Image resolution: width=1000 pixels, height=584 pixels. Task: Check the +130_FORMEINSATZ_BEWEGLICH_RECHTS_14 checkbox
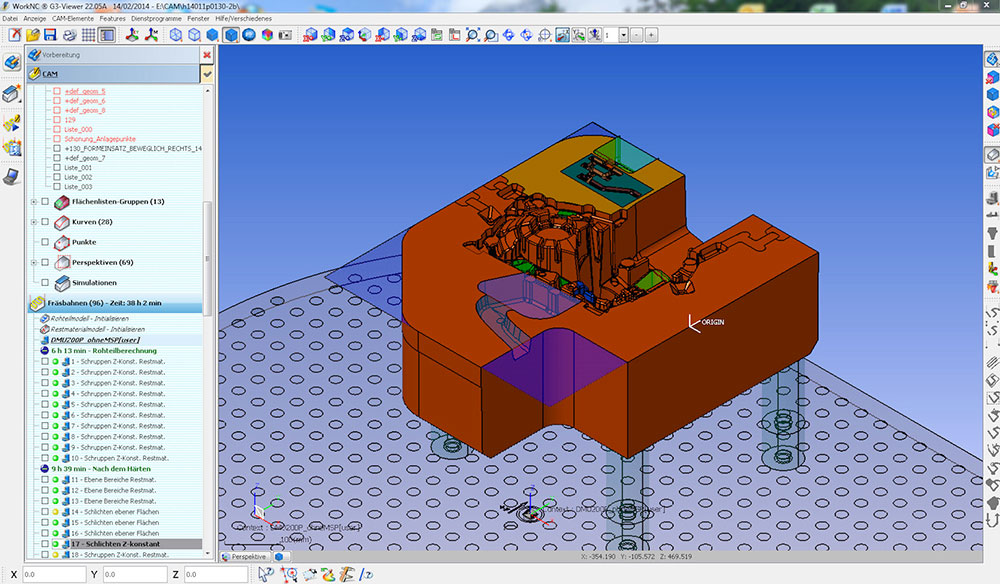click(x=57, y=149)
